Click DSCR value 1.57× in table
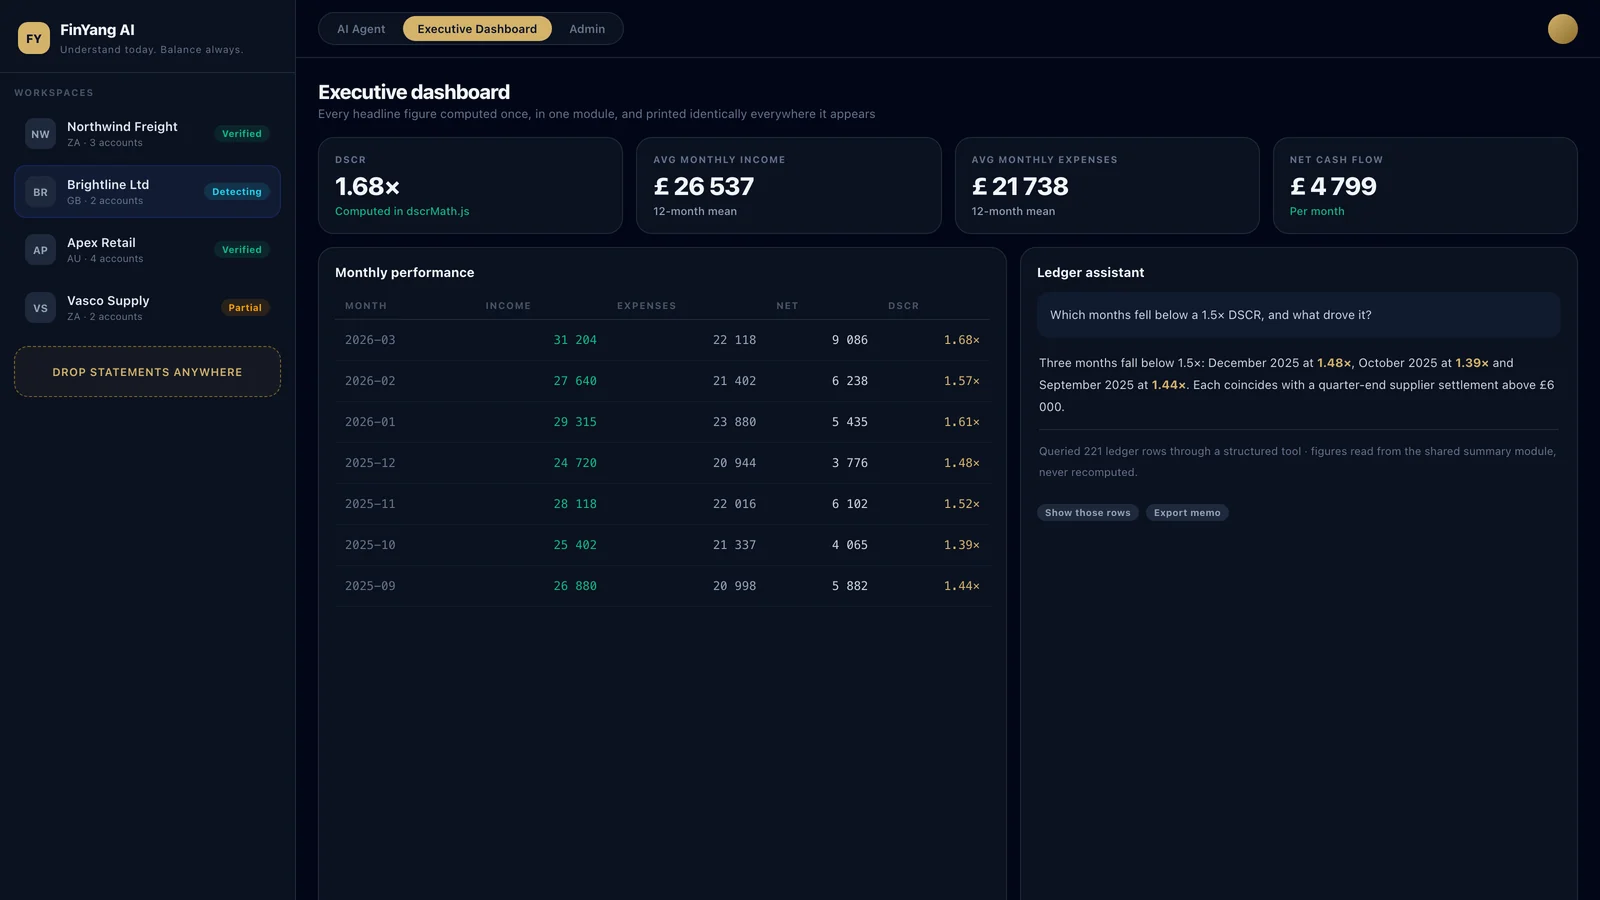 pyautogui.click(x=962, y=381)
